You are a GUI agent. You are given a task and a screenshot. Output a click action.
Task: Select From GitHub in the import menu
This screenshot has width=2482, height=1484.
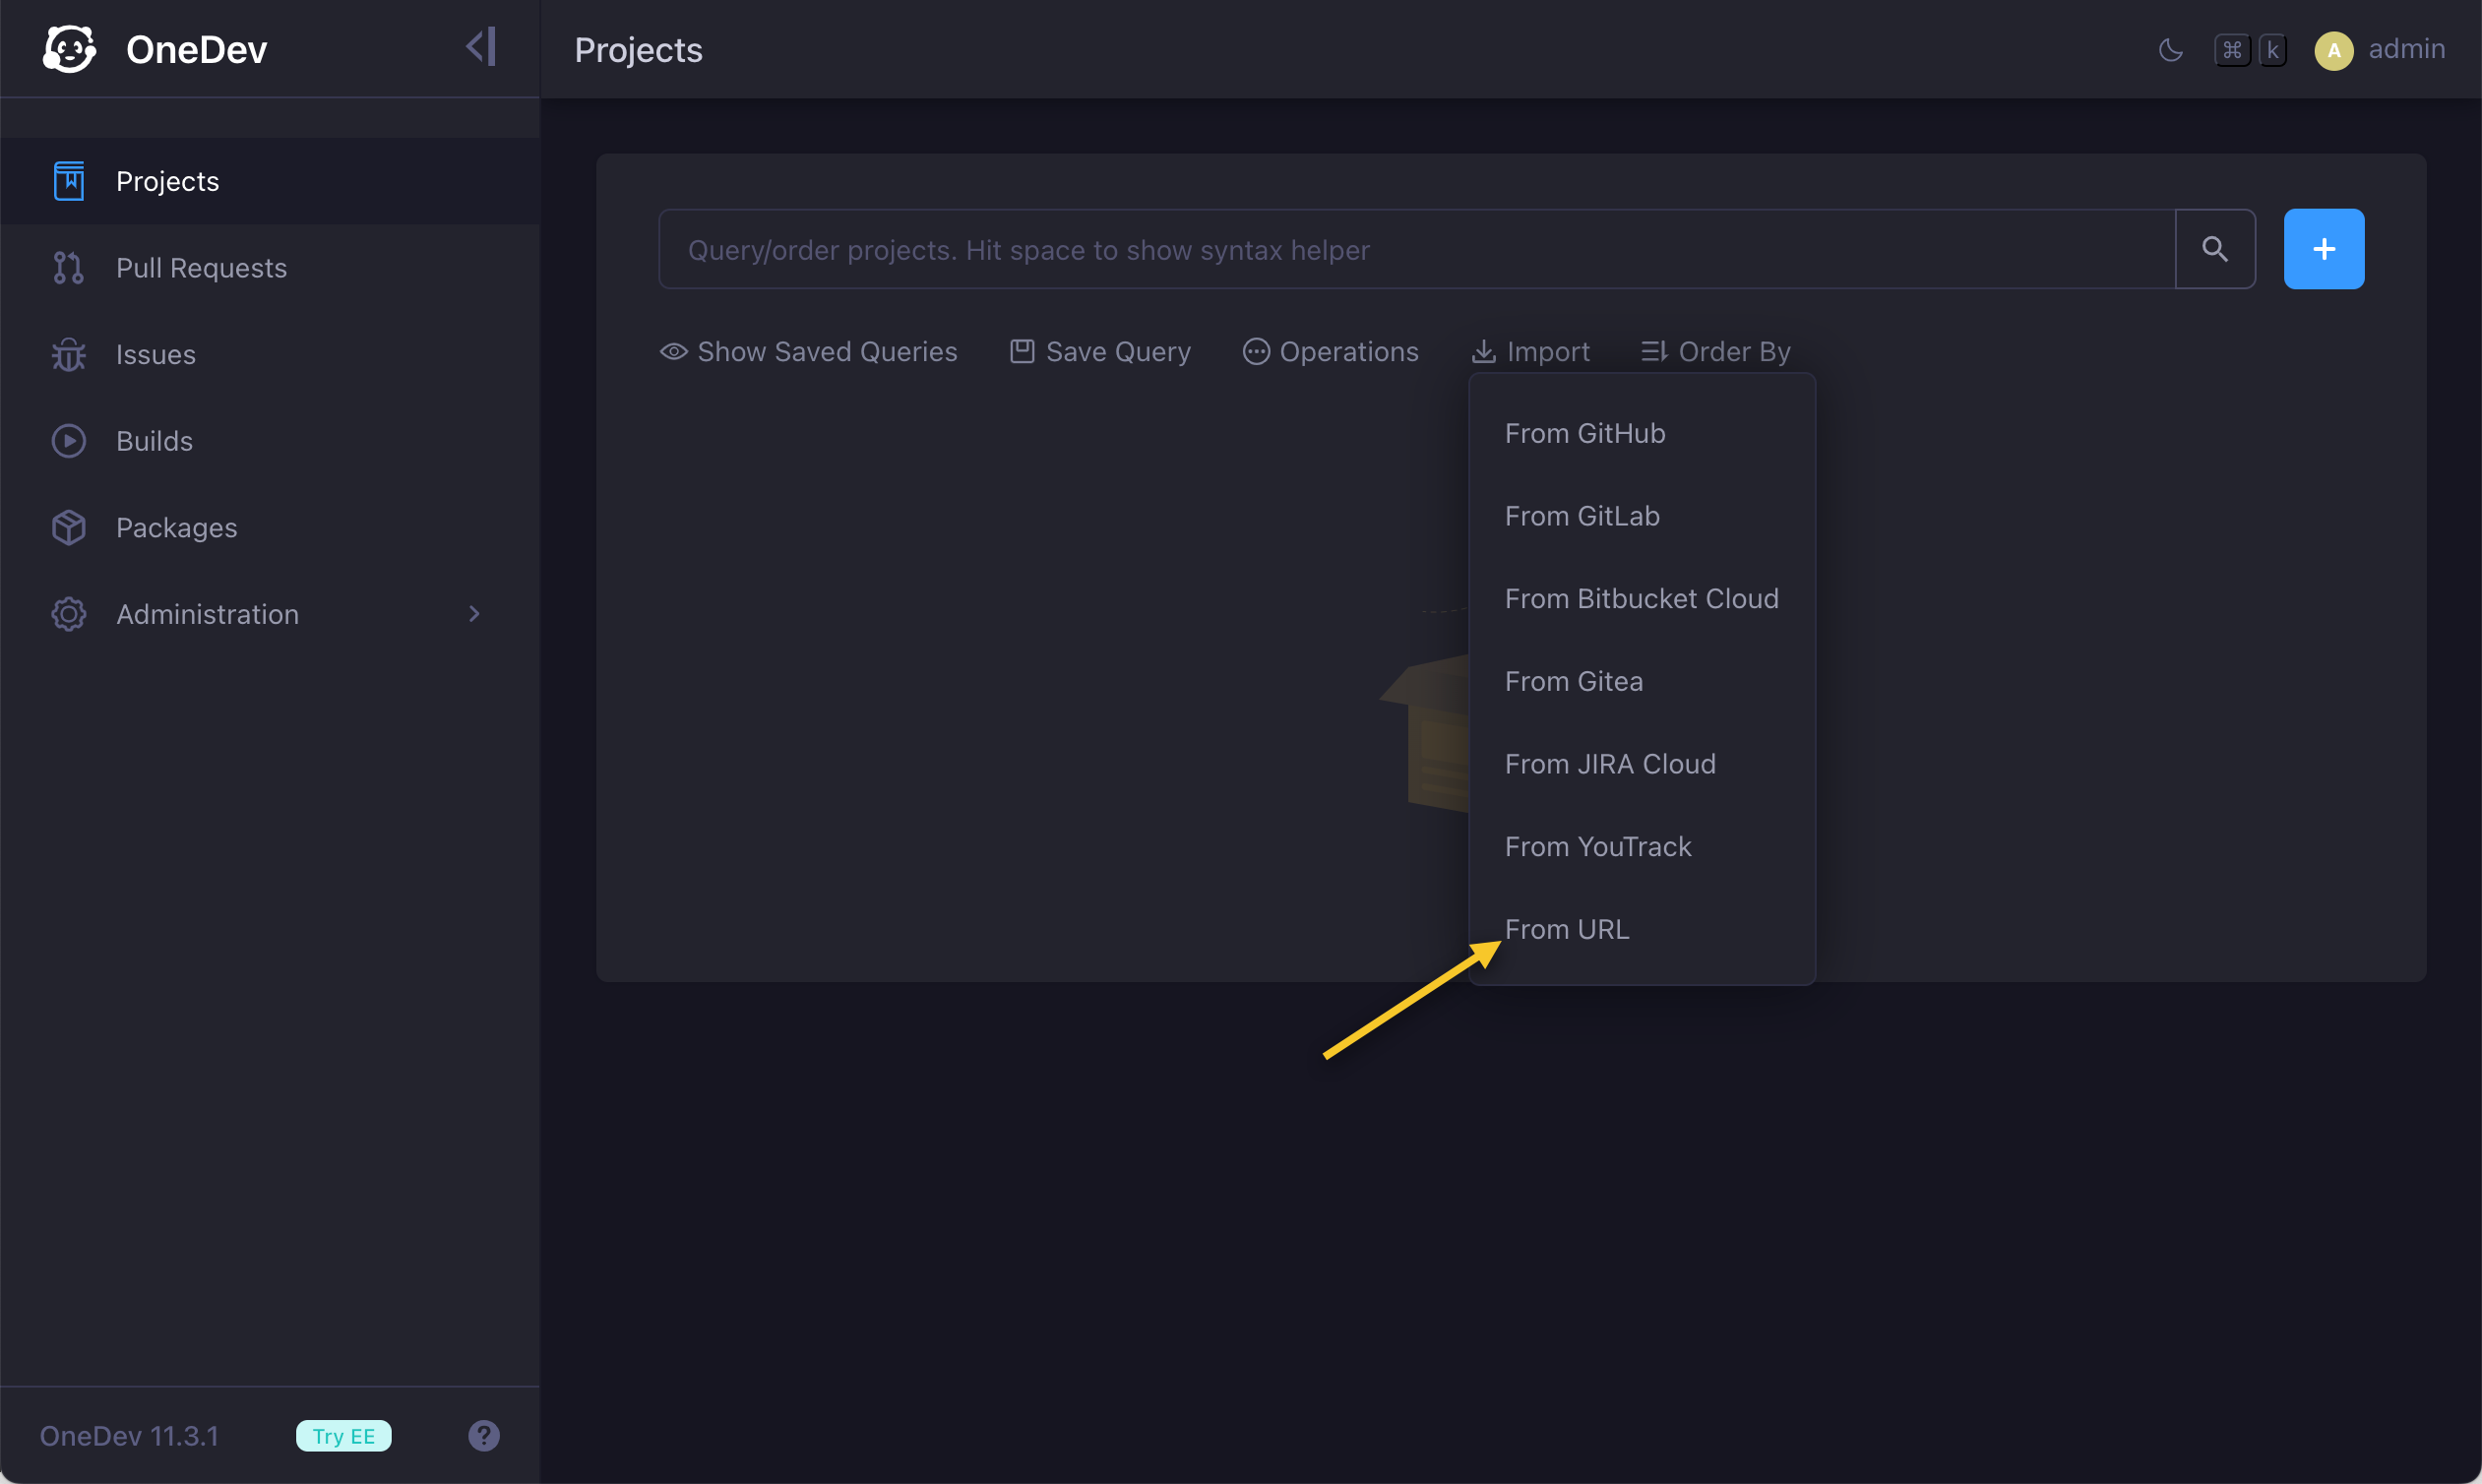point(1584,433)
